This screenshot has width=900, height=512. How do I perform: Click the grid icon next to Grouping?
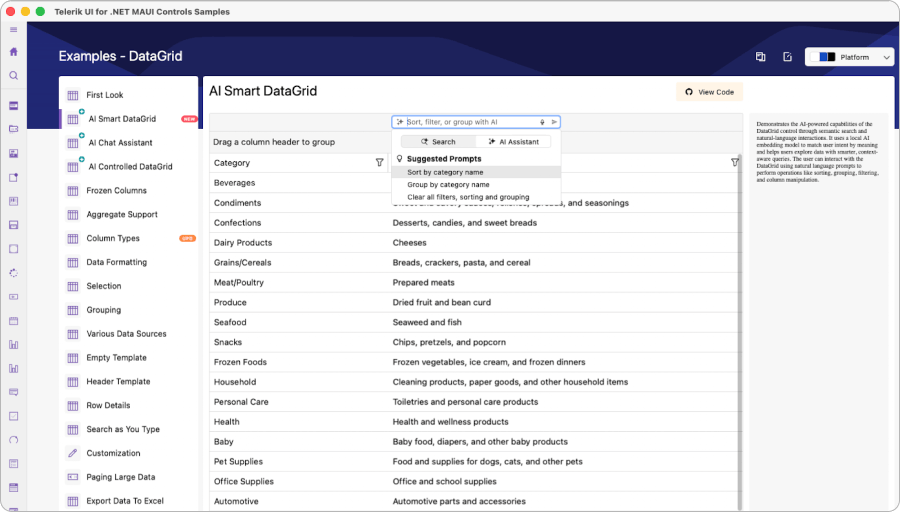pyautogui.click(x=73, y=310)
